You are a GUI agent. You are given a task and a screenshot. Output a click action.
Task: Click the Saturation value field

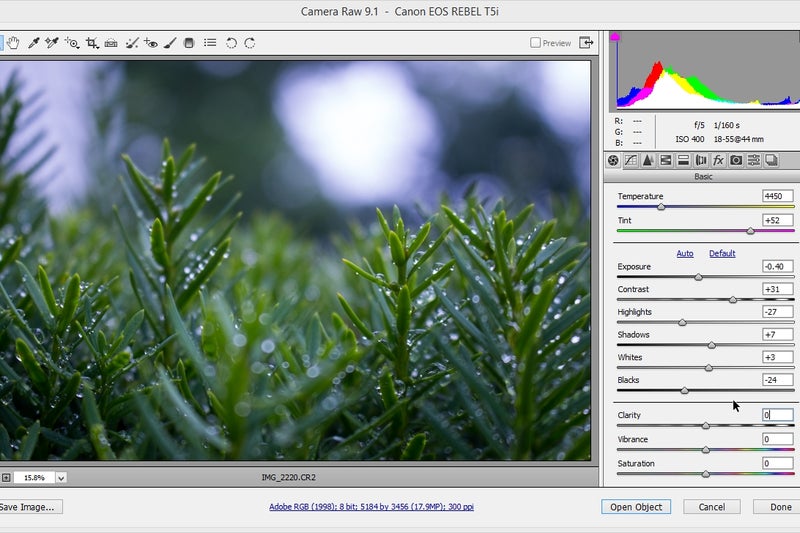pos(778,463)
